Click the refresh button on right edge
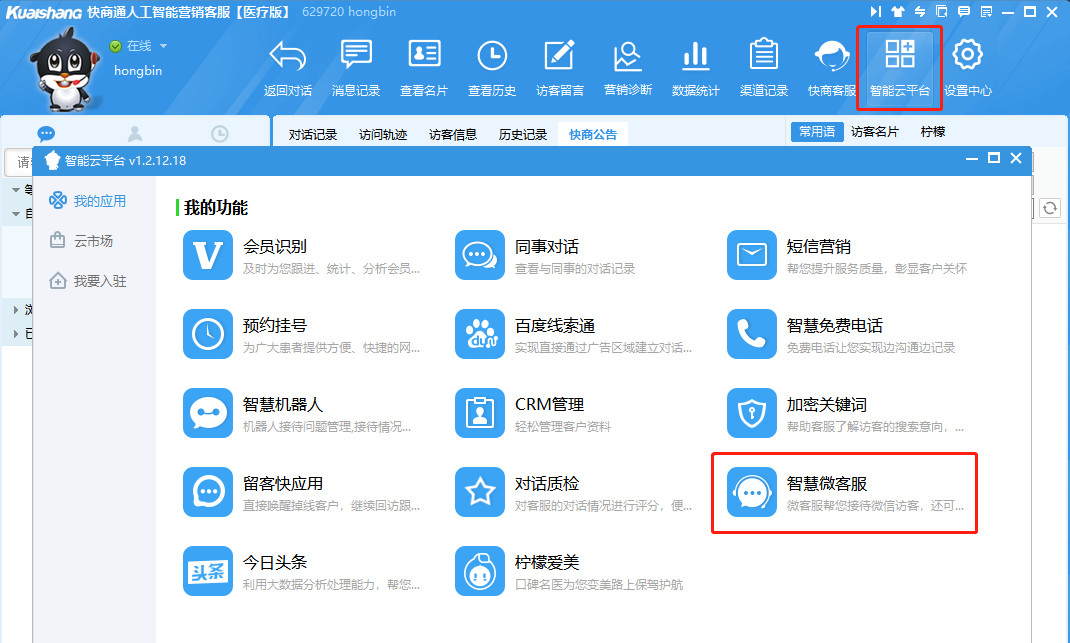The width and height of the screenshot is (1070, 643). click(1049, 207)
